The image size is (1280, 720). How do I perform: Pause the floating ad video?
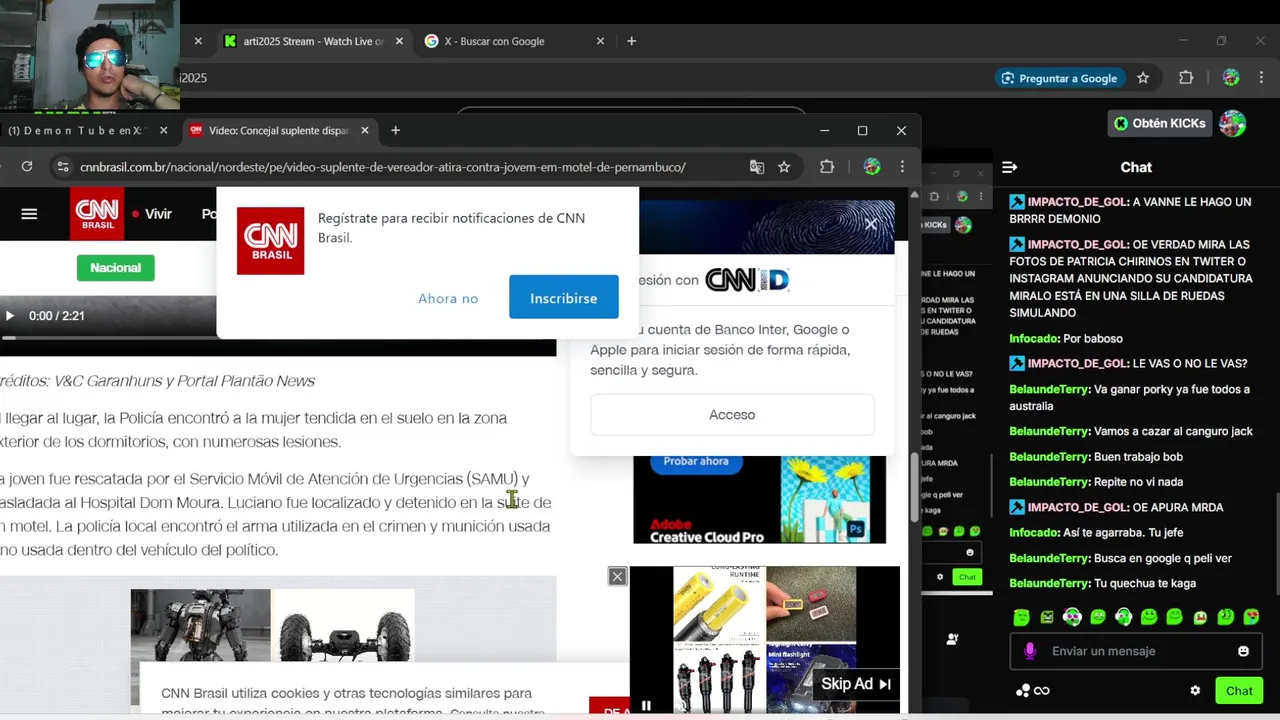pos(646,706)
